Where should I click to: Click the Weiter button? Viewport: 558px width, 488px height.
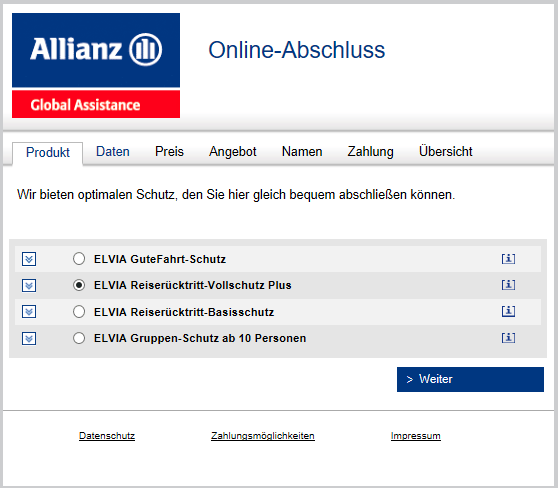470,379
